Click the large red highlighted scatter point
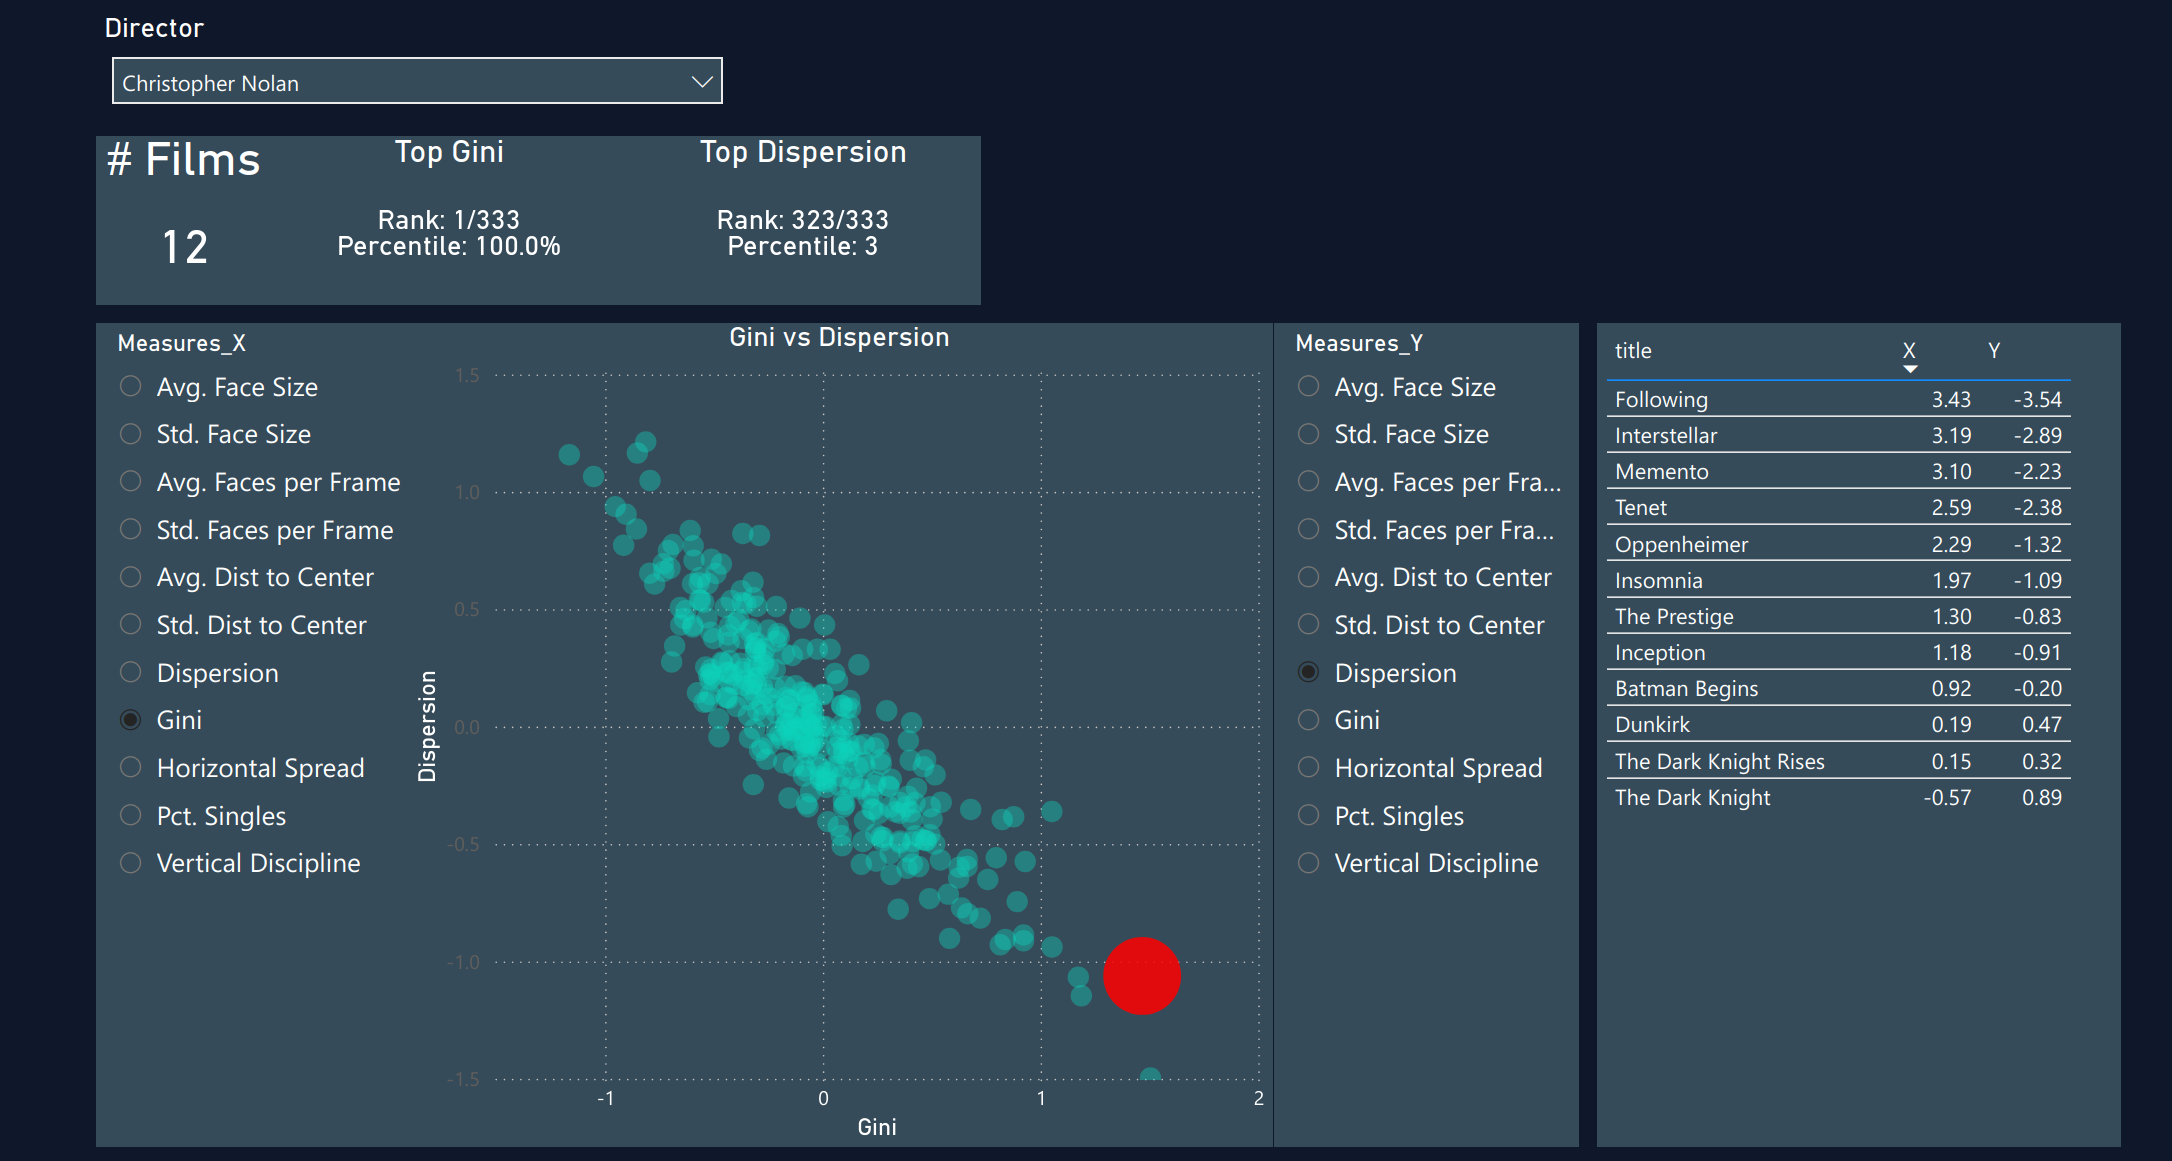 coord(1142,976)
